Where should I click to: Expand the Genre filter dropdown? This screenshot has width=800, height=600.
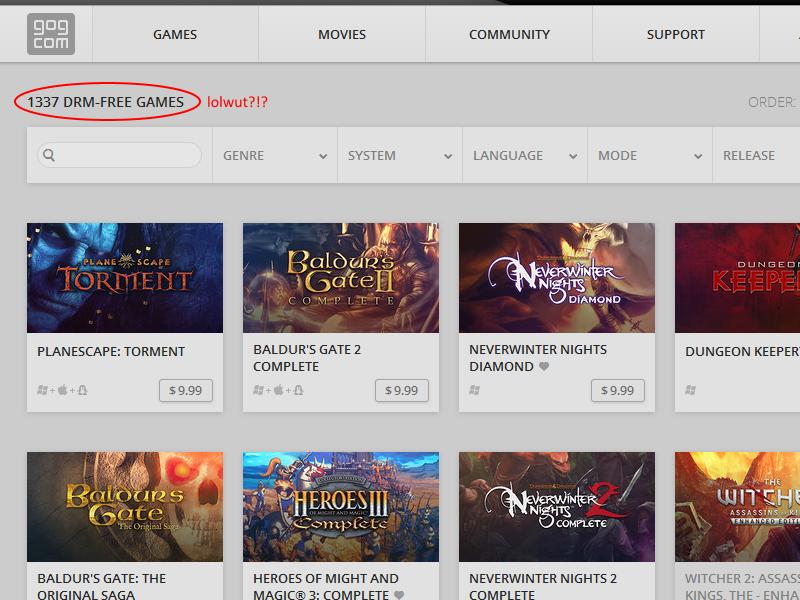click(275, 155)
